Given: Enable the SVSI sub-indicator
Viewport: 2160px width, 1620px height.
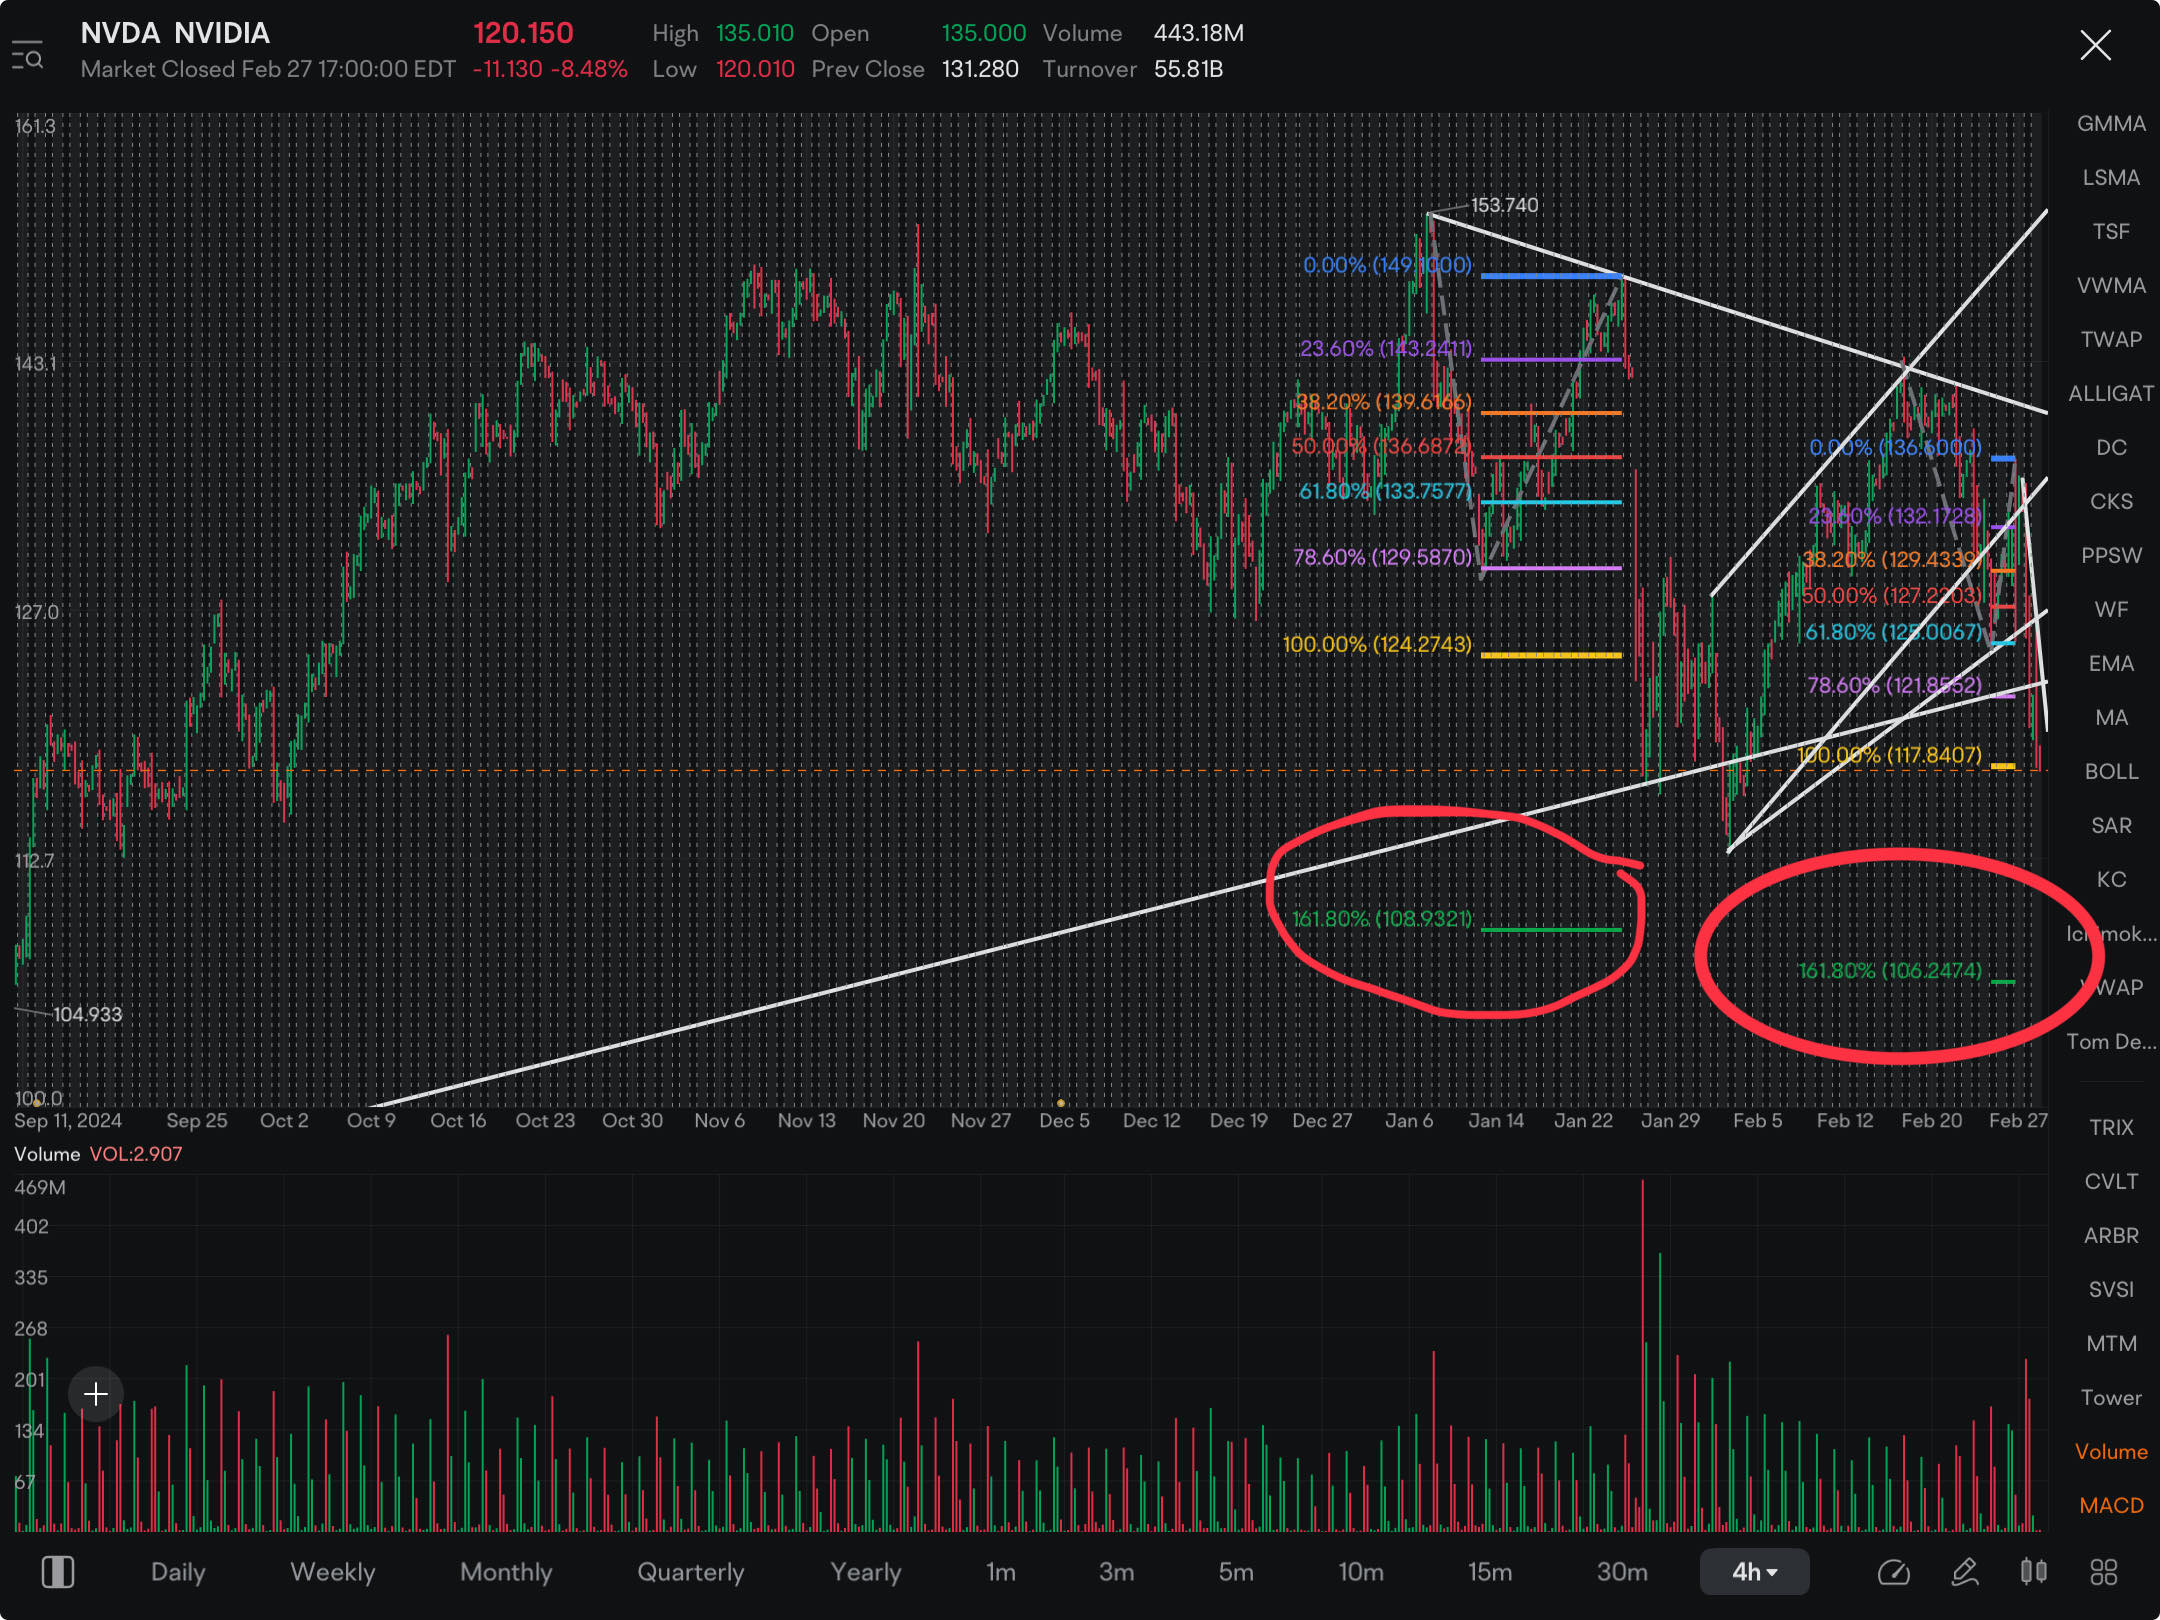Looking at the screenshot, I should pyautogui.click(x=2111, y=1289).
